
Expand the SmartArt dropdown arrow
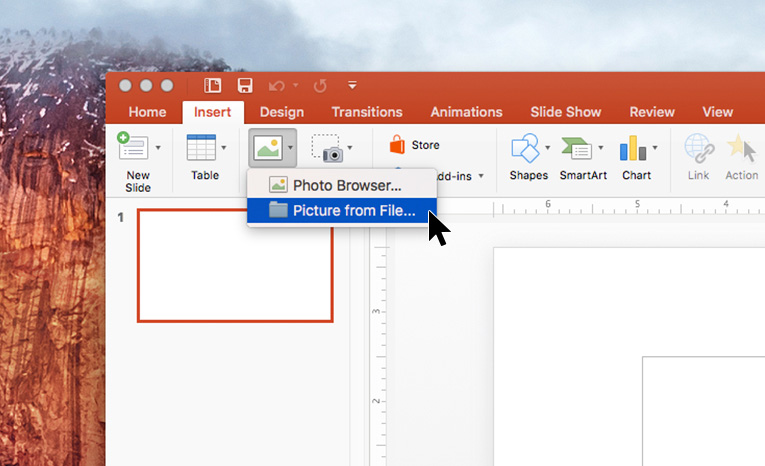(x=601, y=147)
